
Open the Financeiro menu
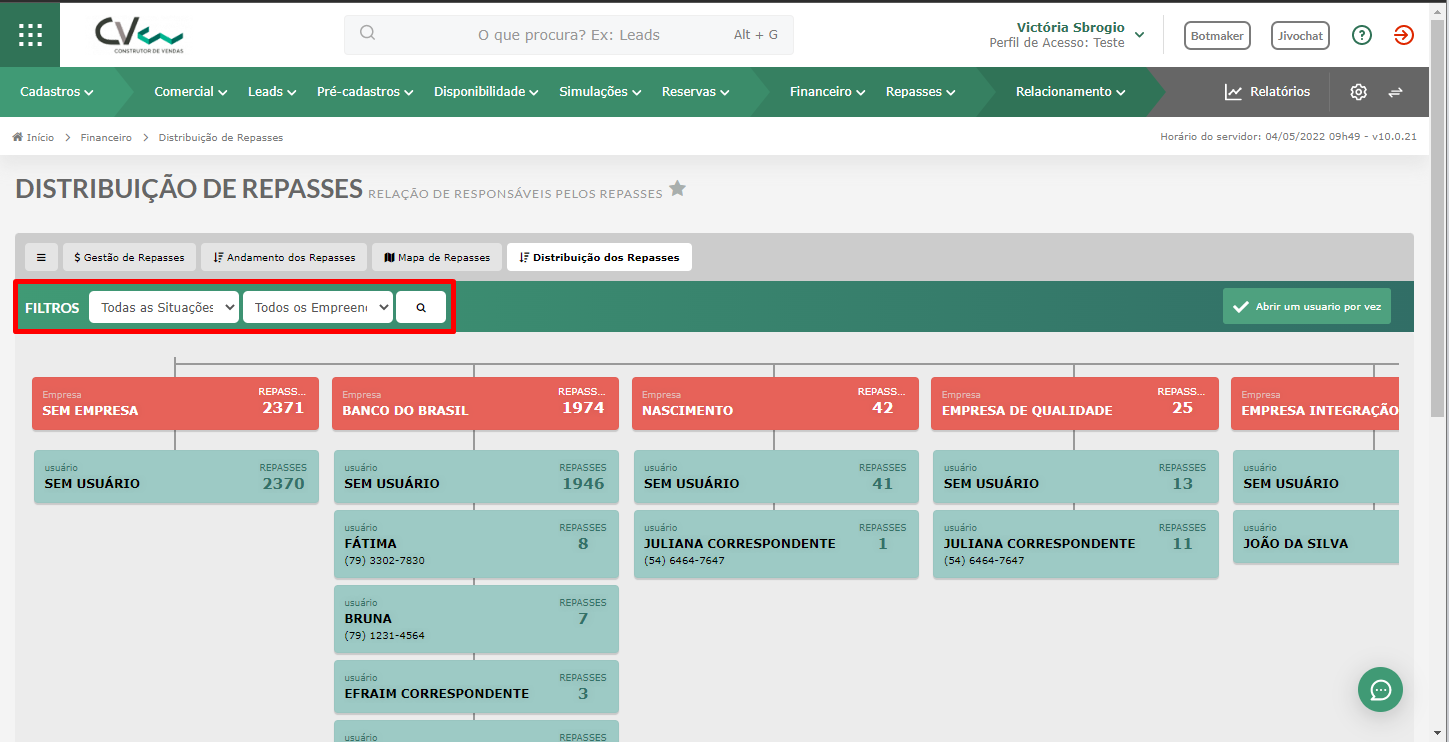point(827,92)
